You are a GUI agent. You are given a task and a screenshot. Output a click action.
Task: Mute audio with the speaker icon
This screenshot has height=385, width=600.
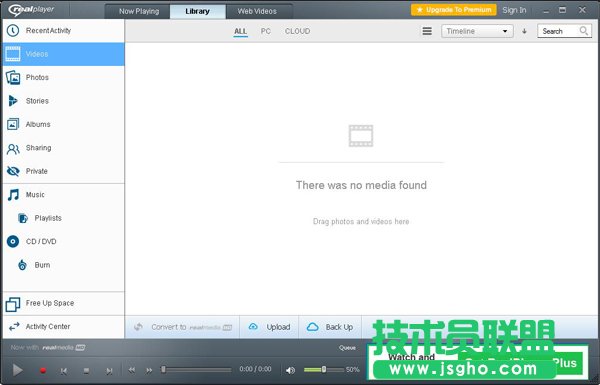point(290,370)
